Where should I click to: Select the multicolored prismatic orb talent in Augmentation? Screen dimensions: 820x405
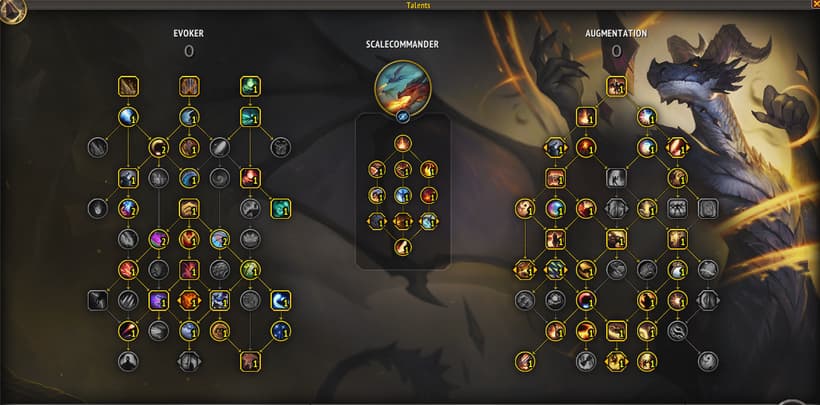coord(555,209)
